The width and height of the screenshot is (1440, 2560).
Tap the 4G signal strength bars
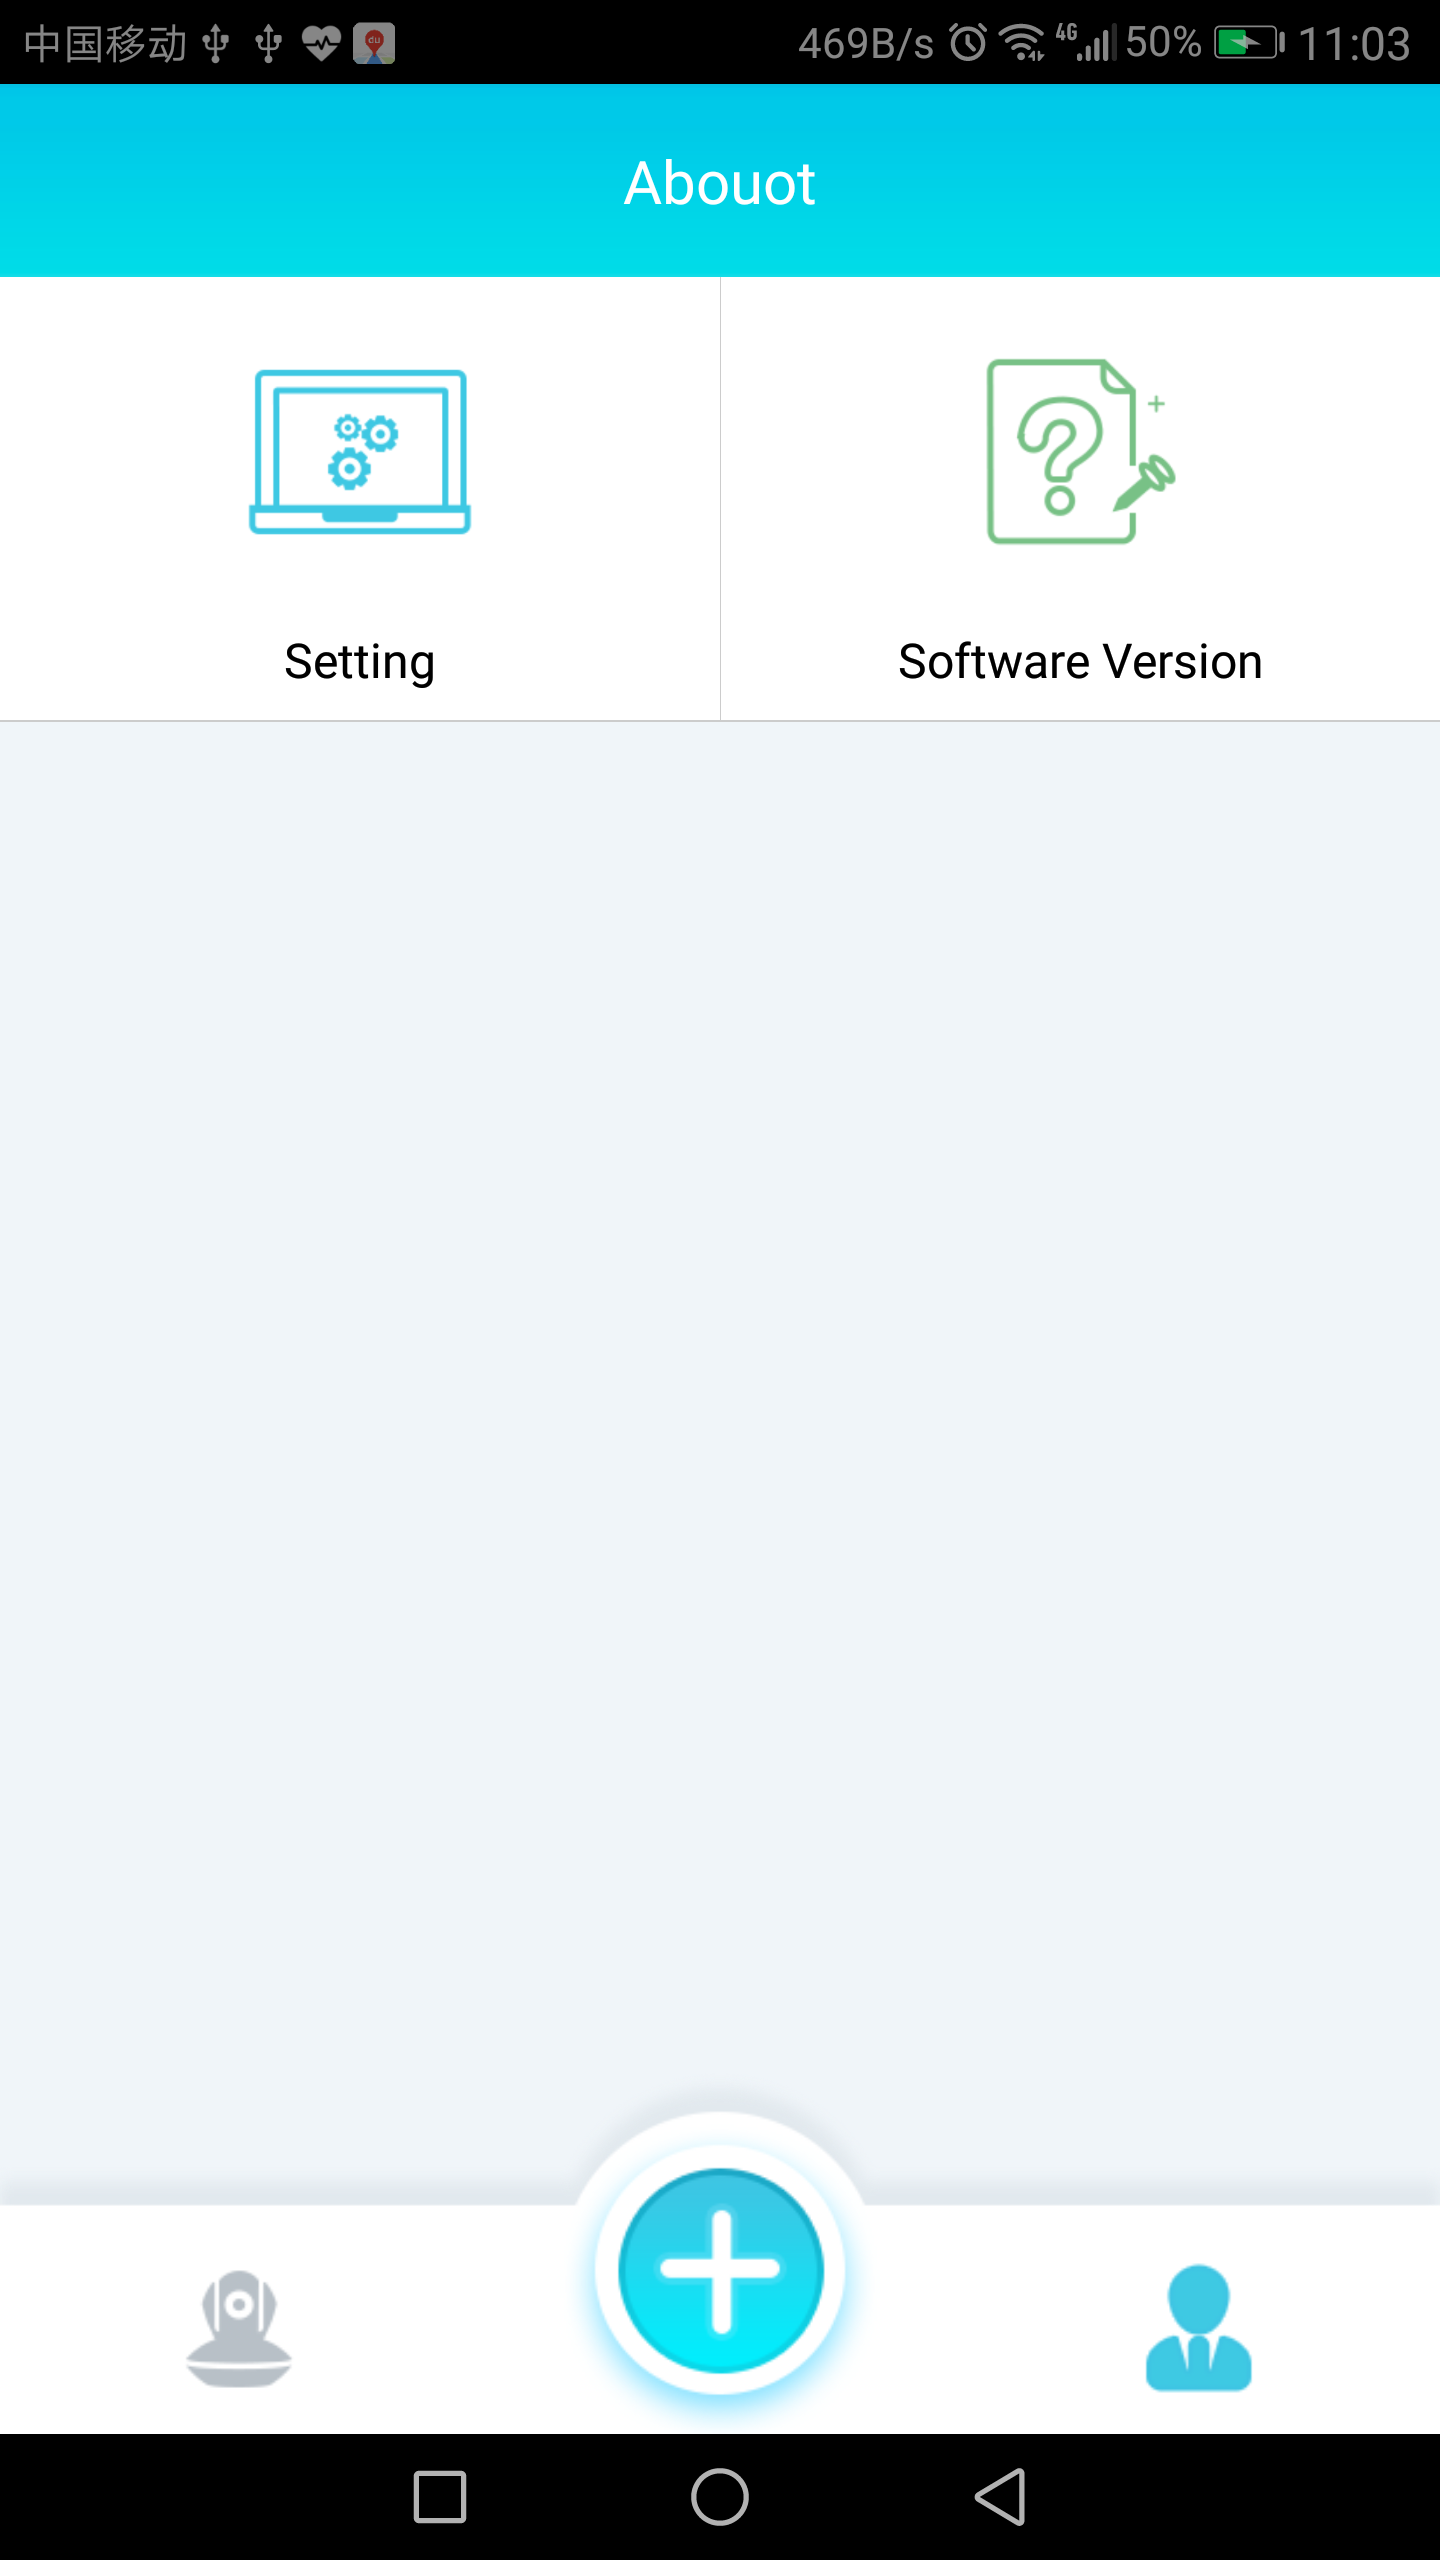pos(1086,43)
